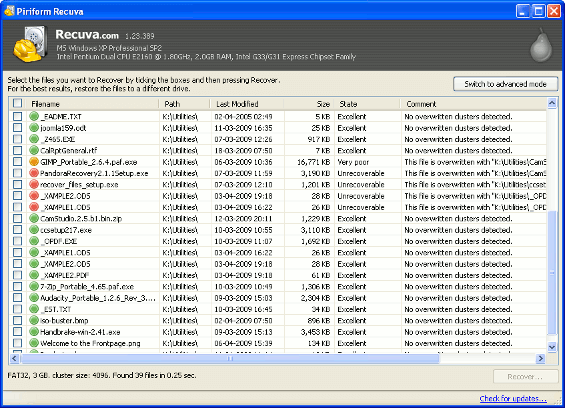Click the green status icon for 7-Zip_Portable_4.65.paf.exe
The image size is (565, 408).
pos(34,287)
